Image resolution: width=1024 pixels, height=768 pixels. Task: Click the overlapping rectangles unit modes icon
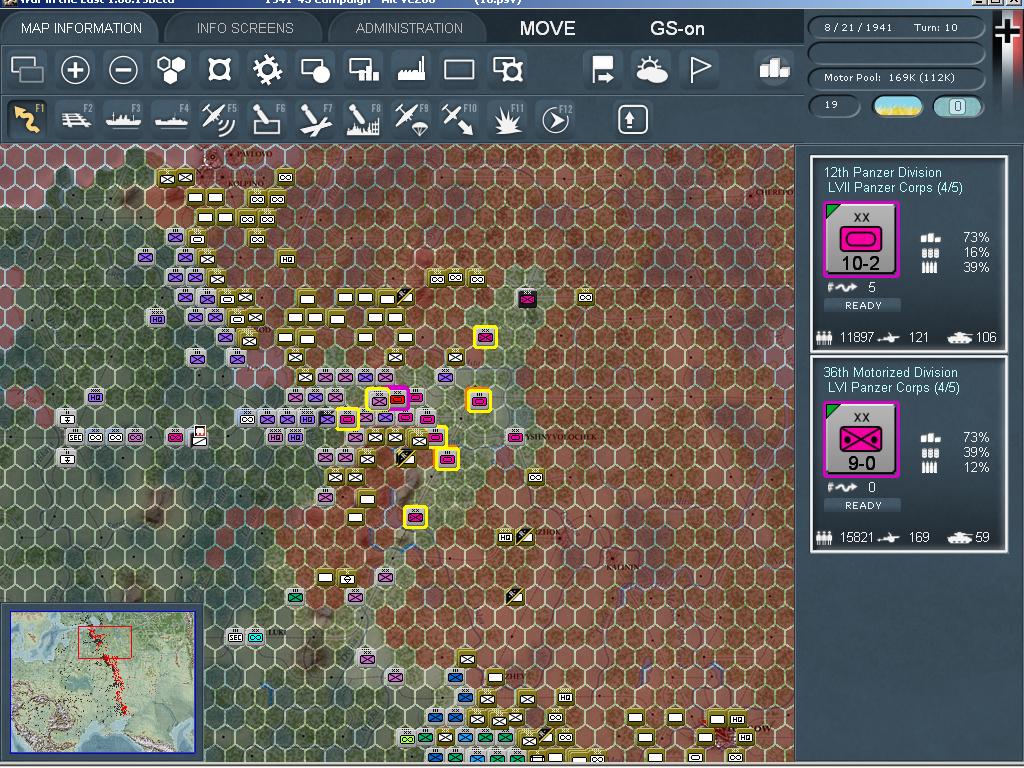(x=27, y=70)
